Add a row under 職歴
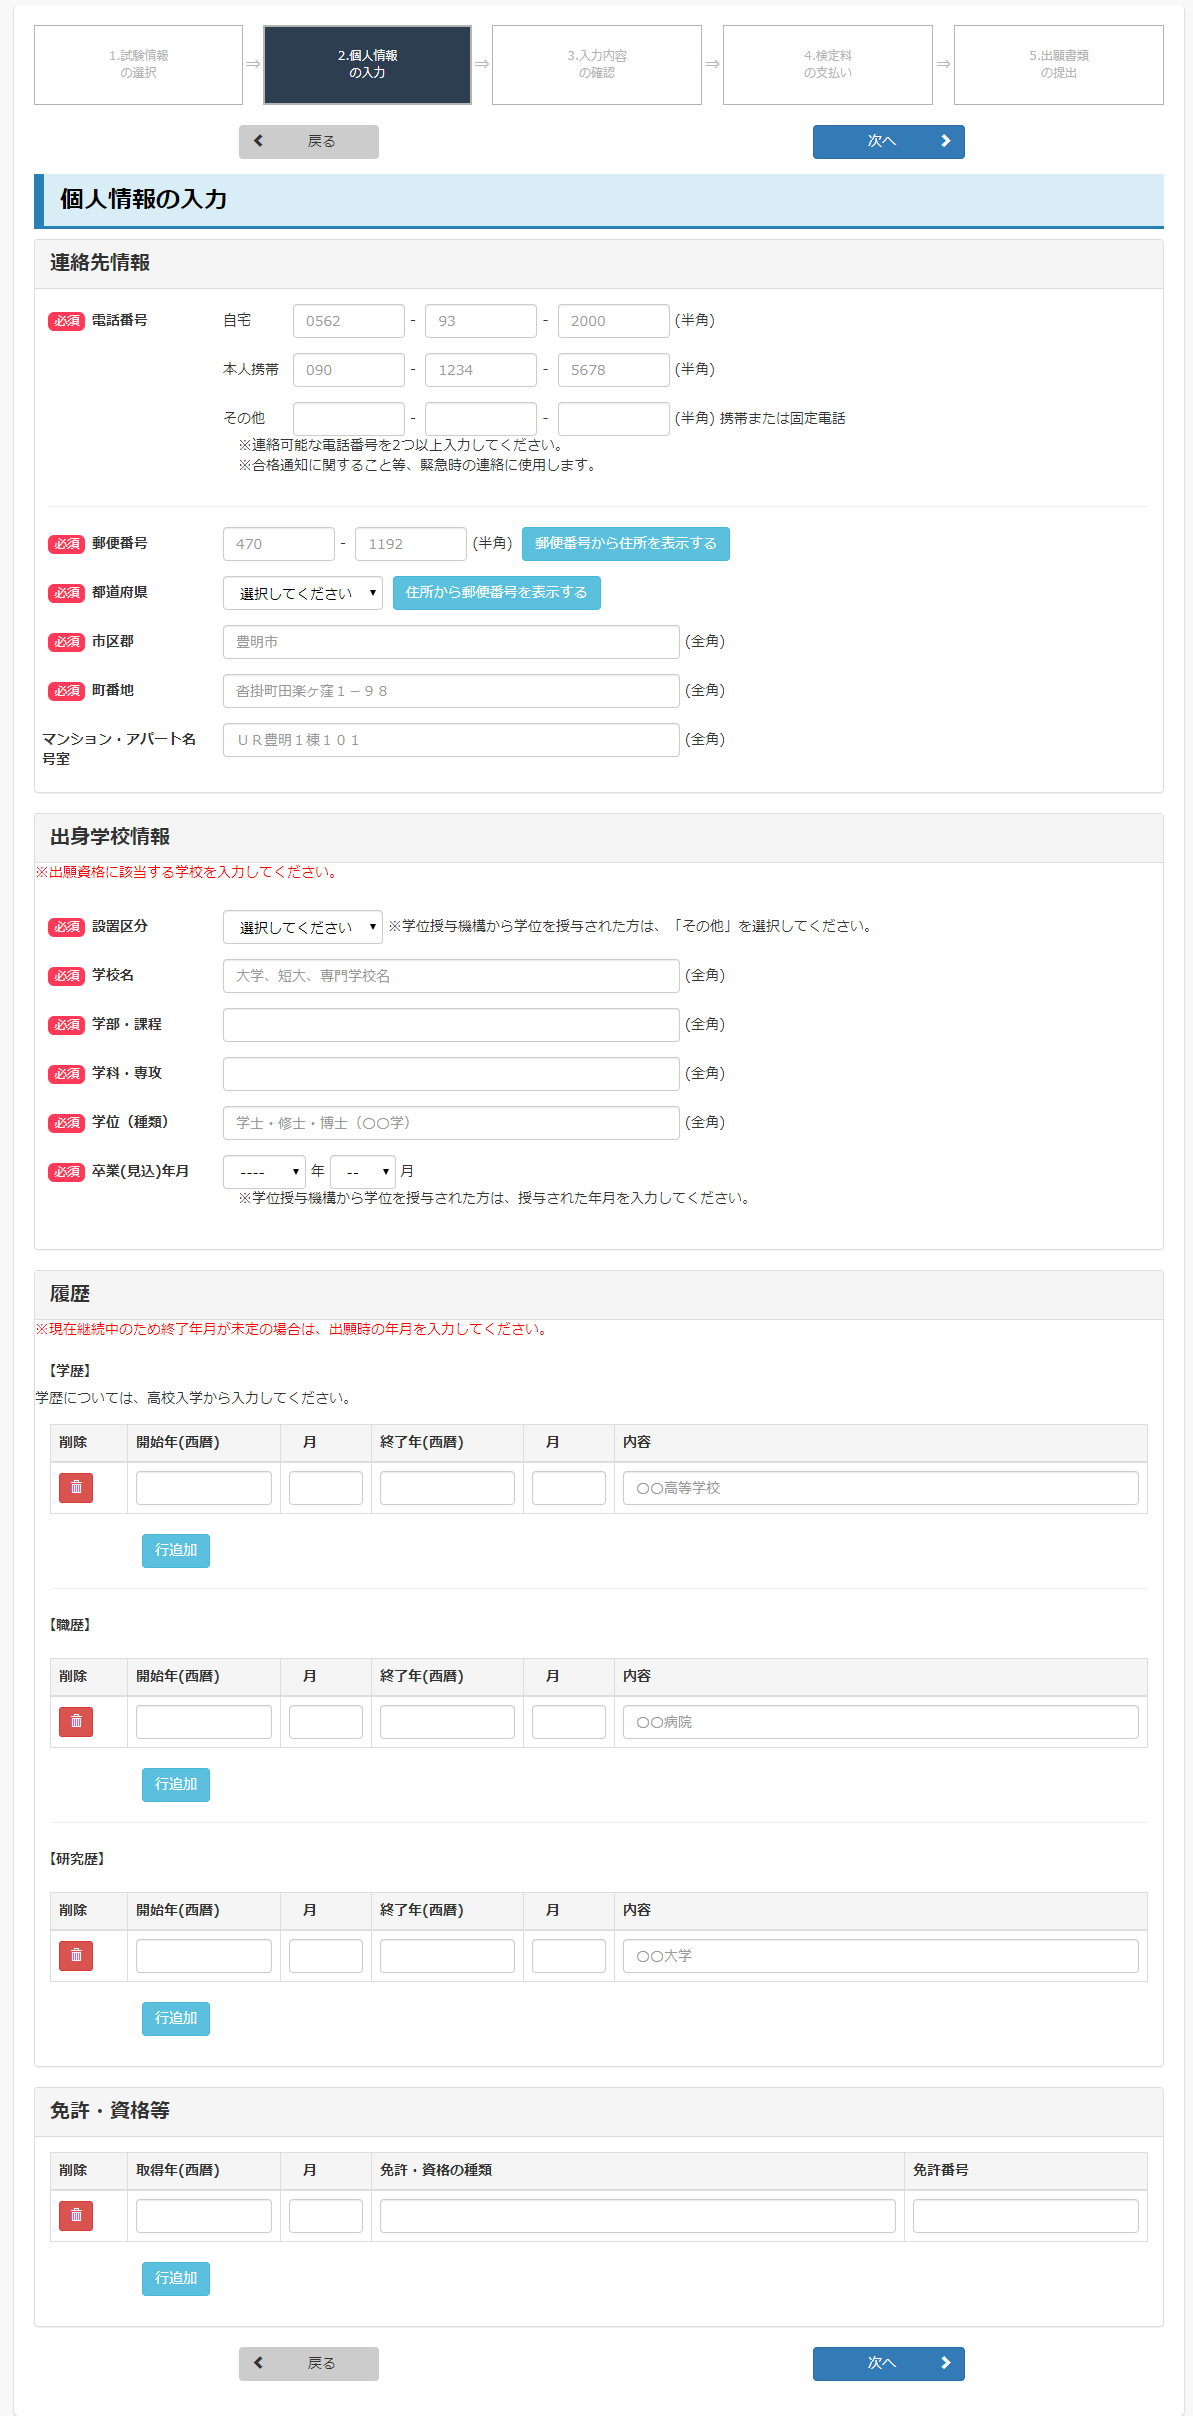The height and width of the screenshot is (2416, 1193). pyautogui.click(x=176, y=1784)
